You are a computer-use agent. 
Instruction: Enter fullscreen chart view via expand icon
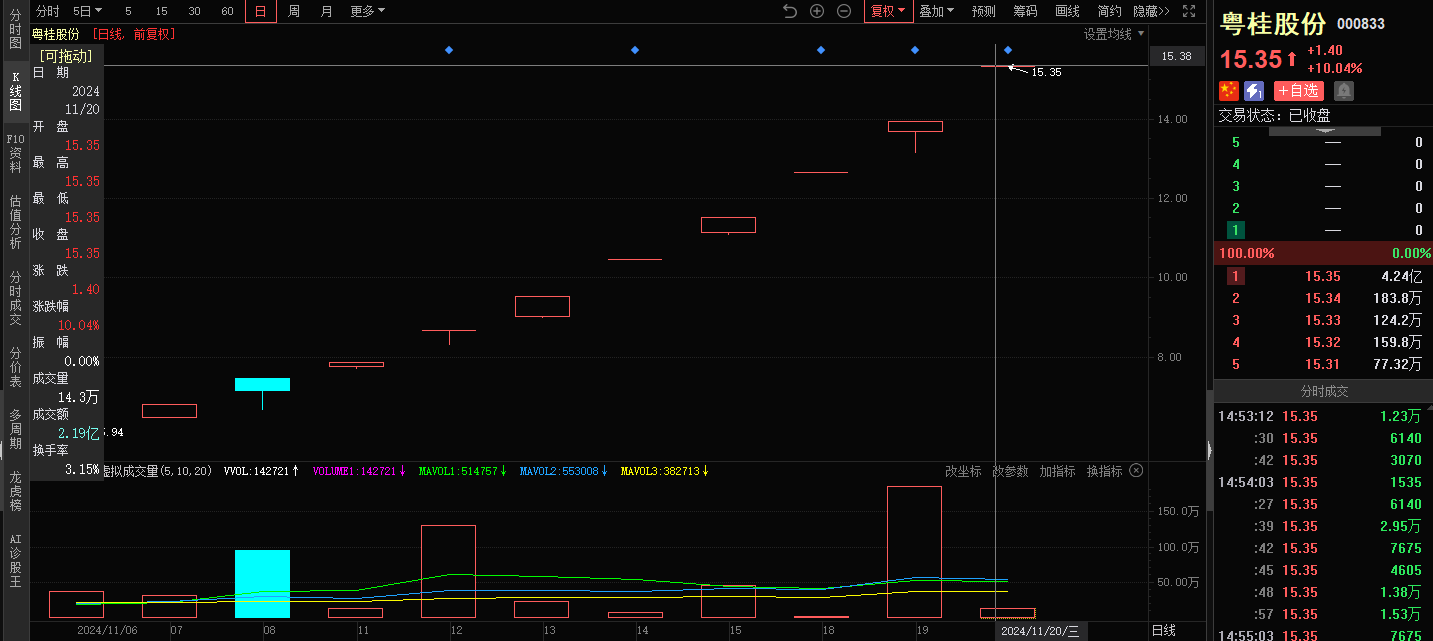coord(1189,11)
